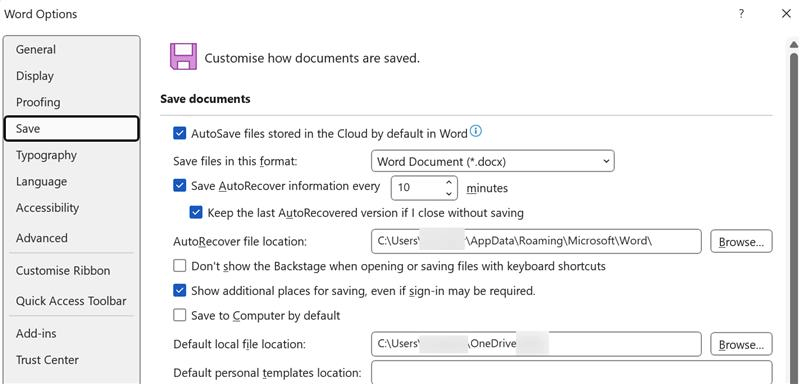Click 'Customise how documents are saved.' text
800x384 pixels.
click(x=312, y=58)
